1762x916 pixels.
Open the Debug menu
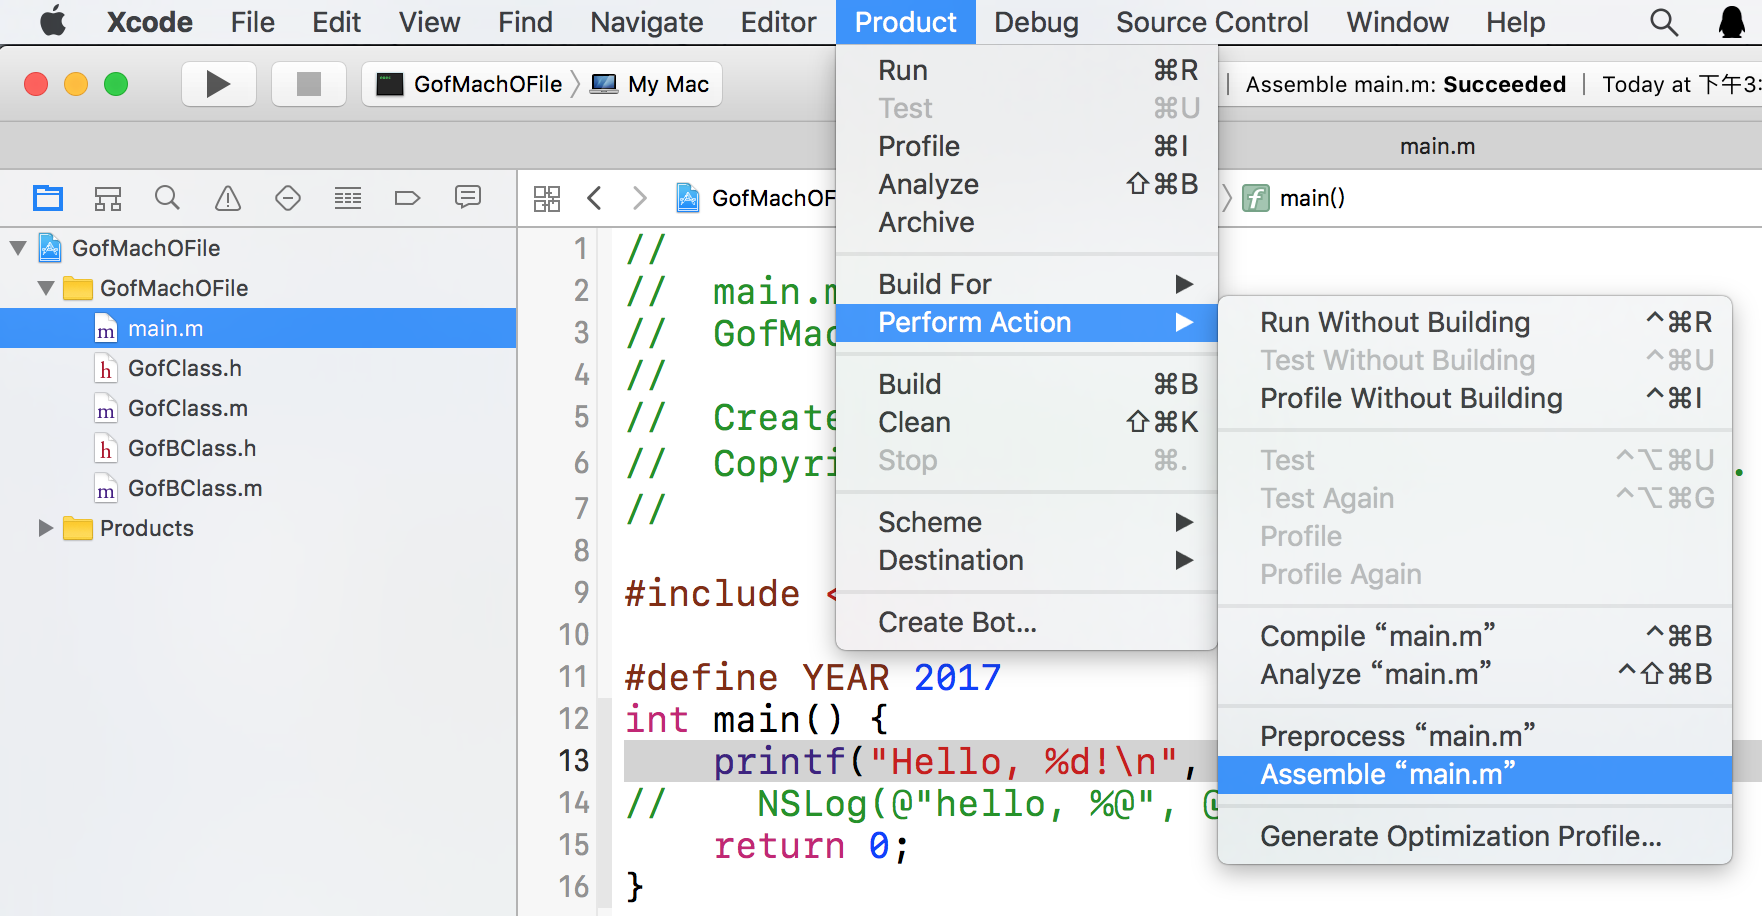[1036, 22]
